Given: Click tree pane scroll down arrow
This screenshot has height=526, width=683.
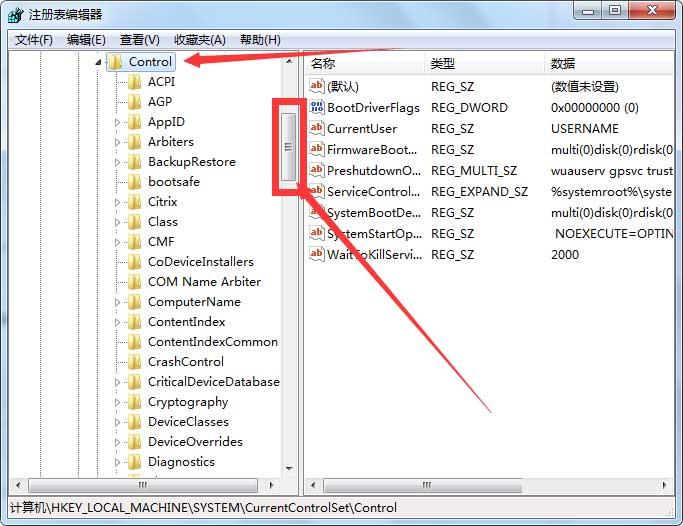Looking at the screenshot, I should coord(289,469).
